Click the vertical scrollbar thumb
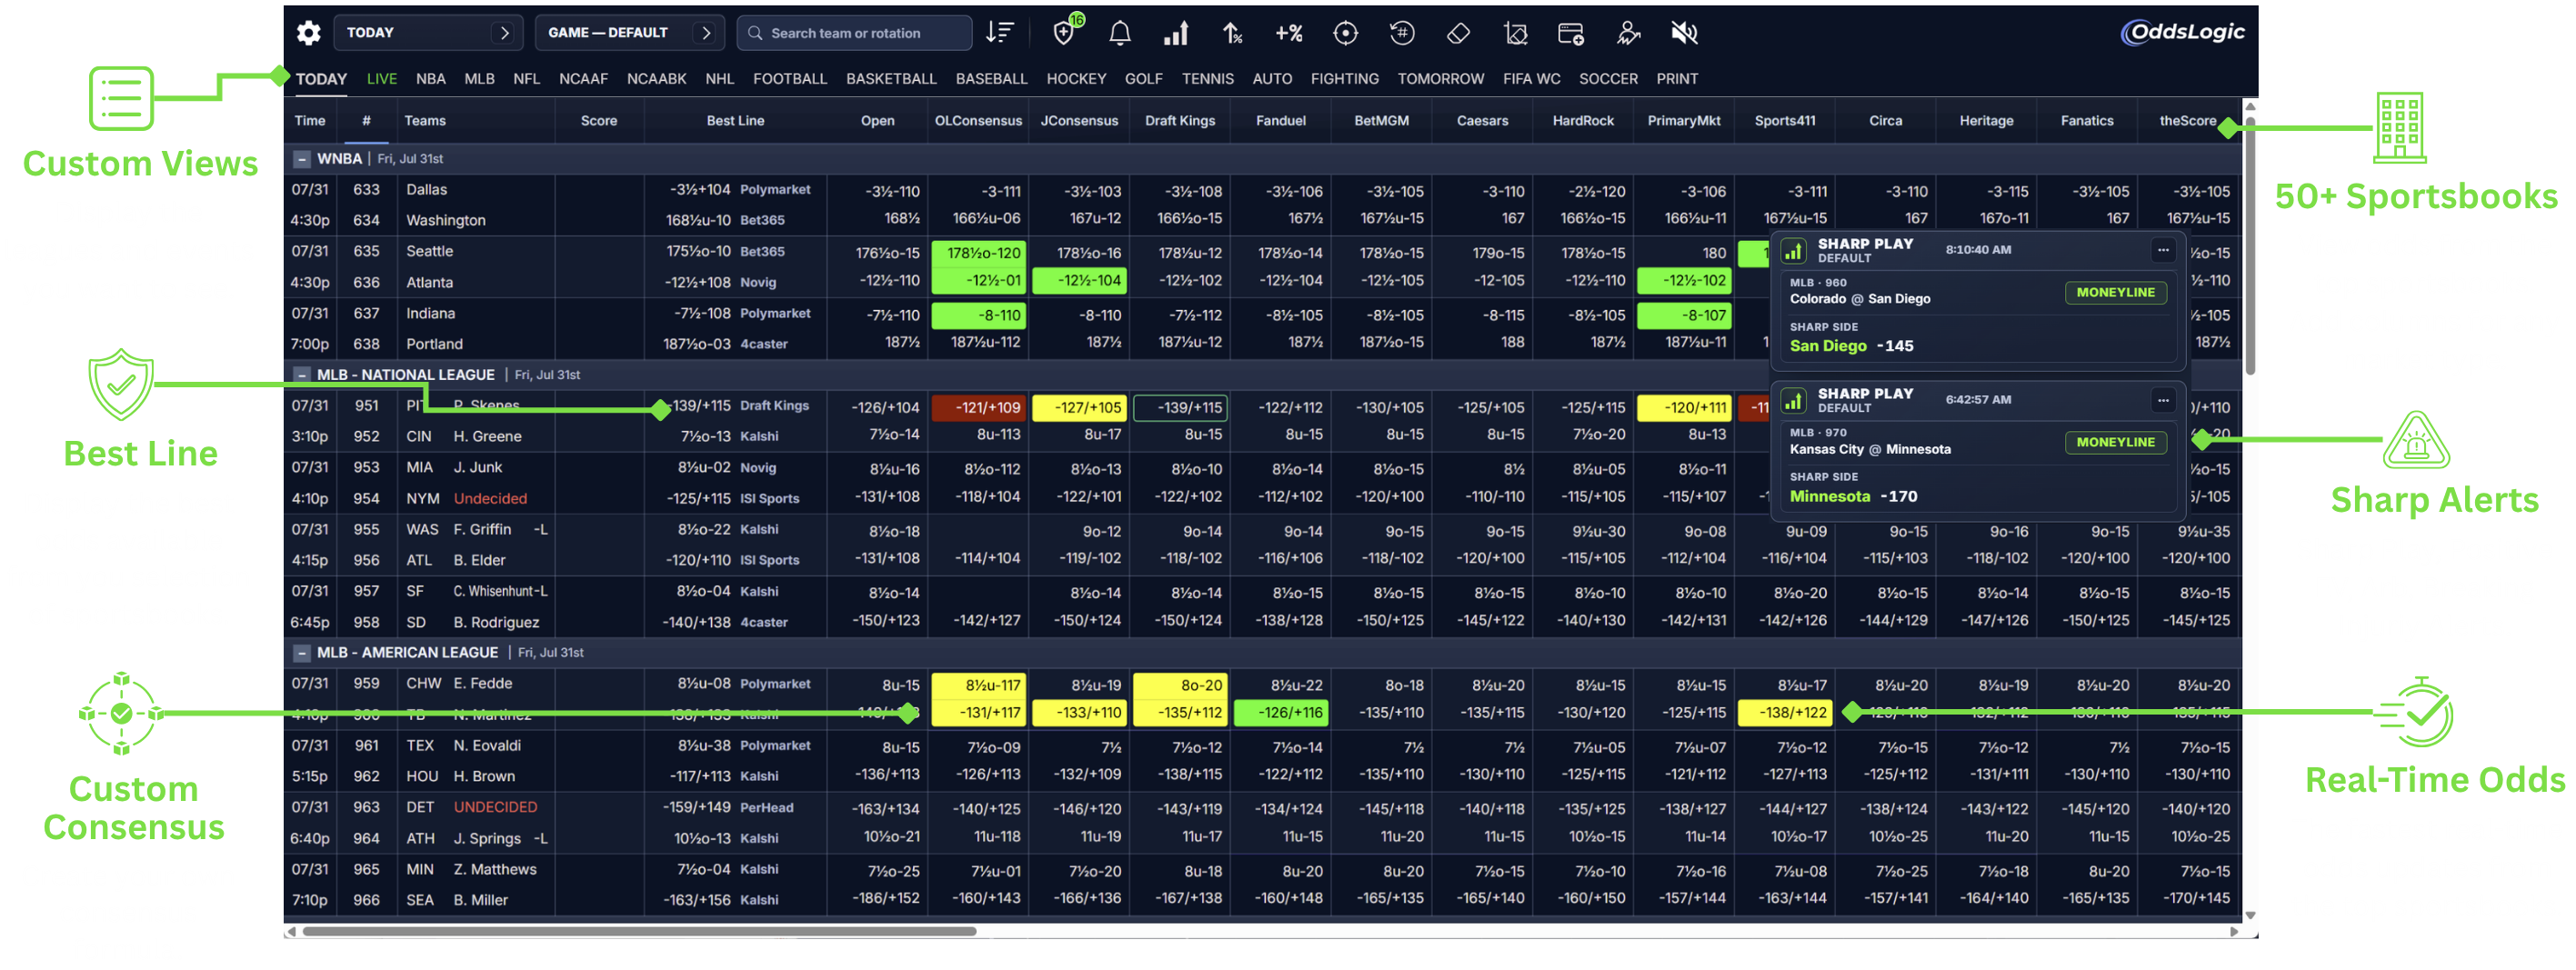Viewport: 2576px width, 970px height. pos(2250,245)
